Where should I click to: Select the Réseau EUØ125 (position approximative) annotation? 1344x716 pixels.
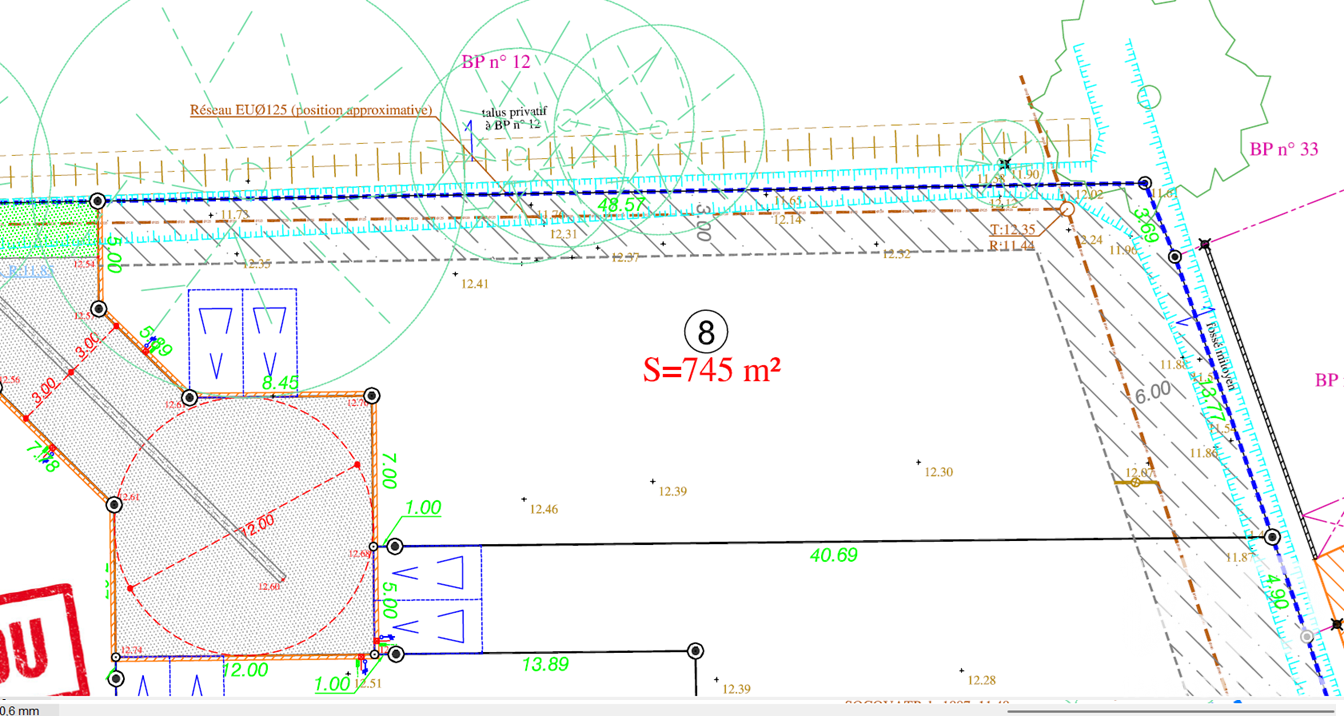(311, 110)
